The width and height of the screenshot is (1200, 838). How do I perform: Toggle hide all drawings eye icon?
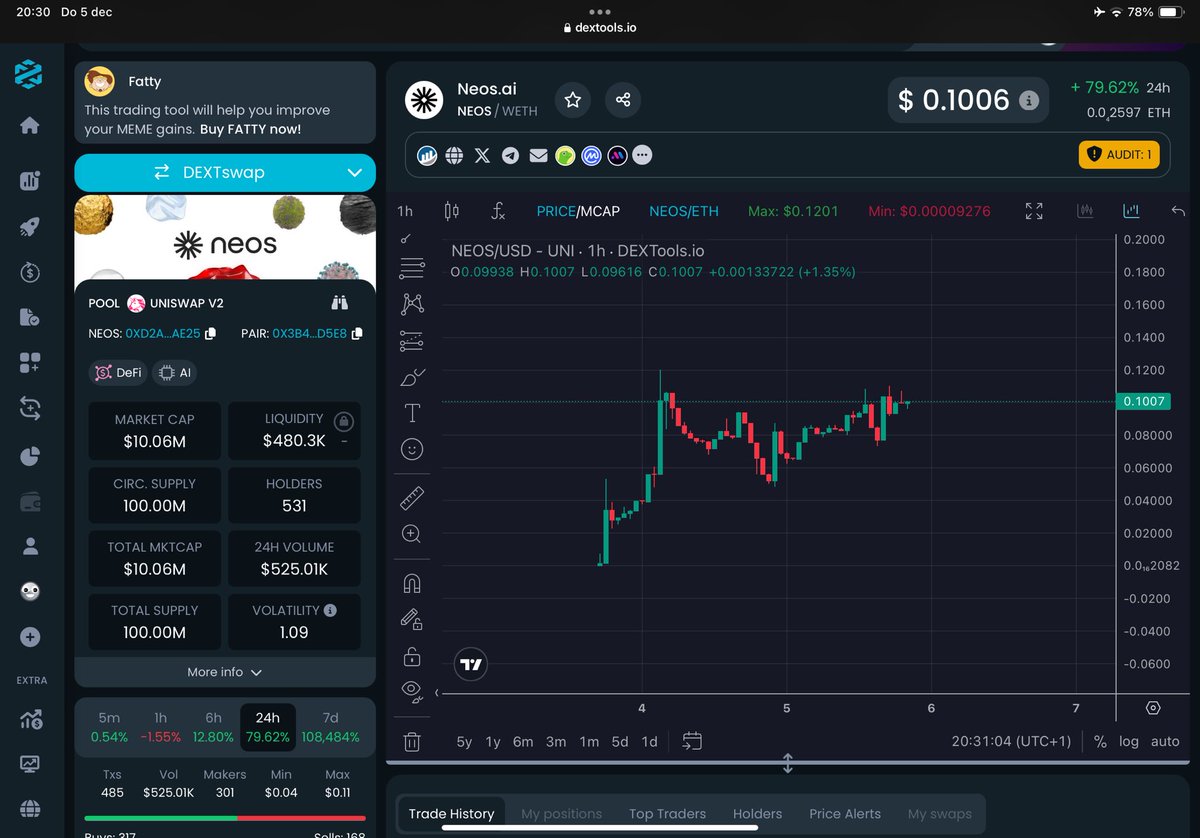tap(412, 690)
